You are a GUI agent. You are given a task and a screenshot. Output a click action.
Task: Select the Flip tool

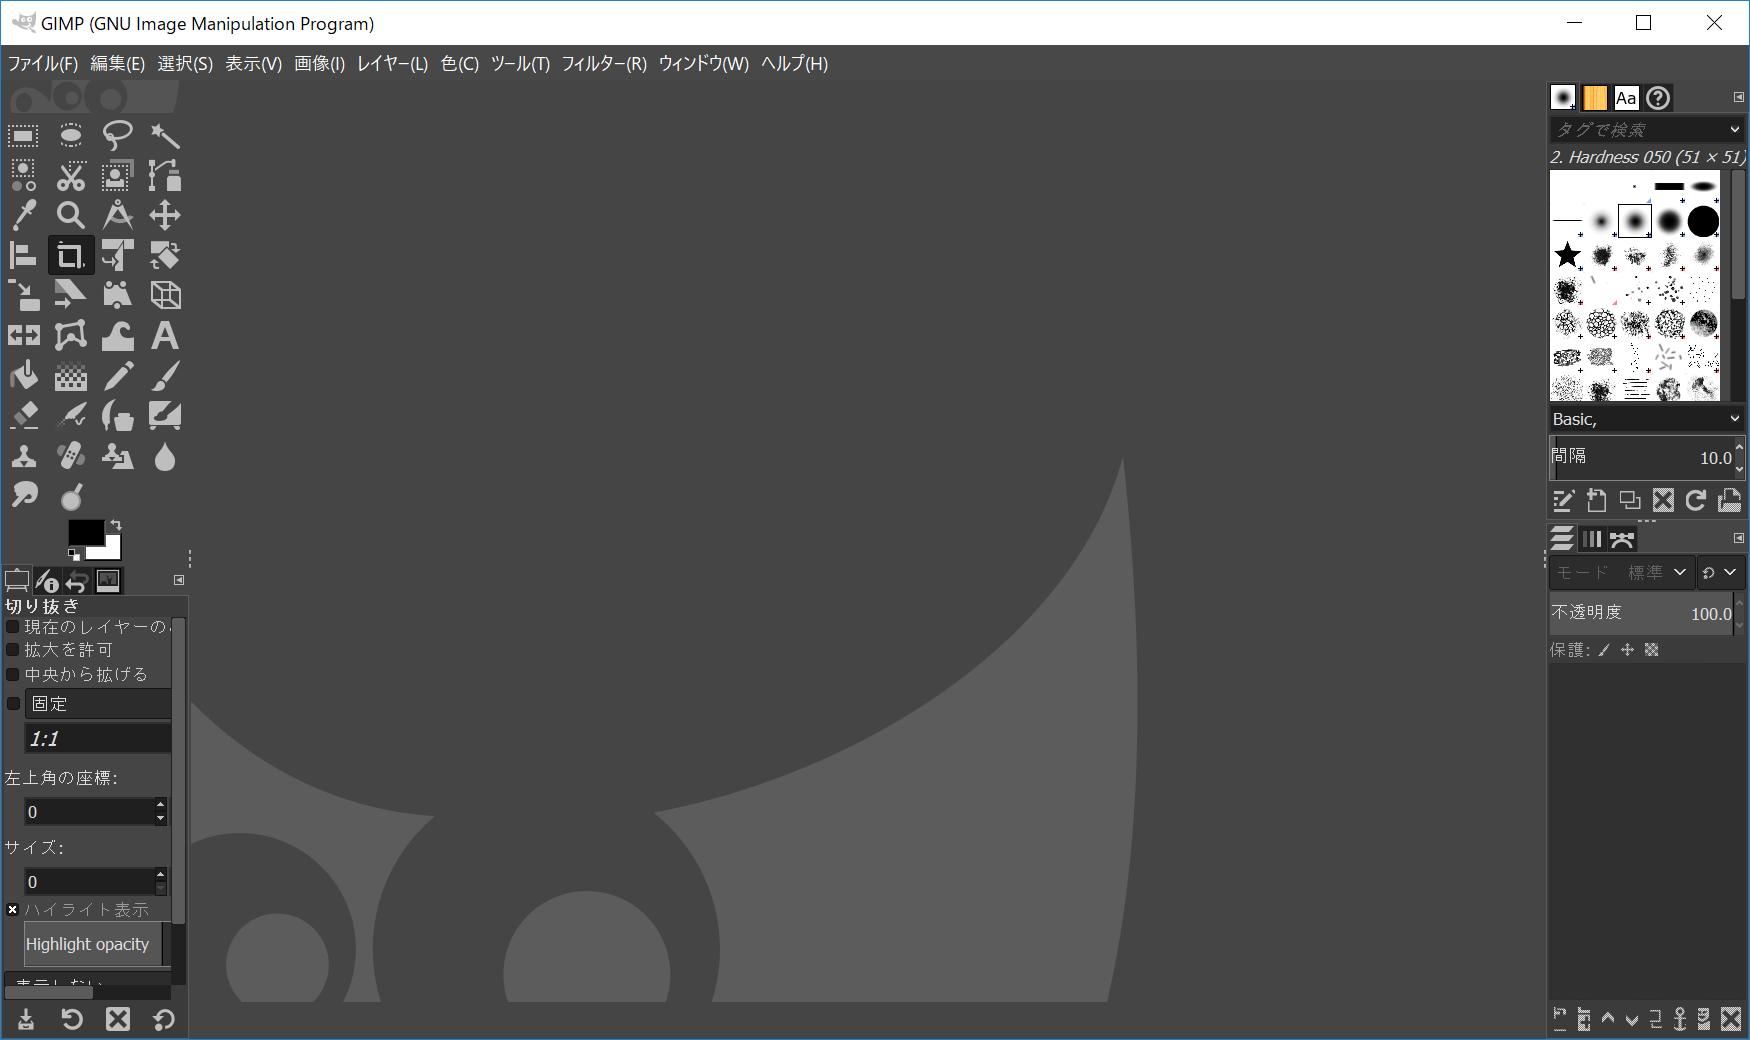[24, 336]
